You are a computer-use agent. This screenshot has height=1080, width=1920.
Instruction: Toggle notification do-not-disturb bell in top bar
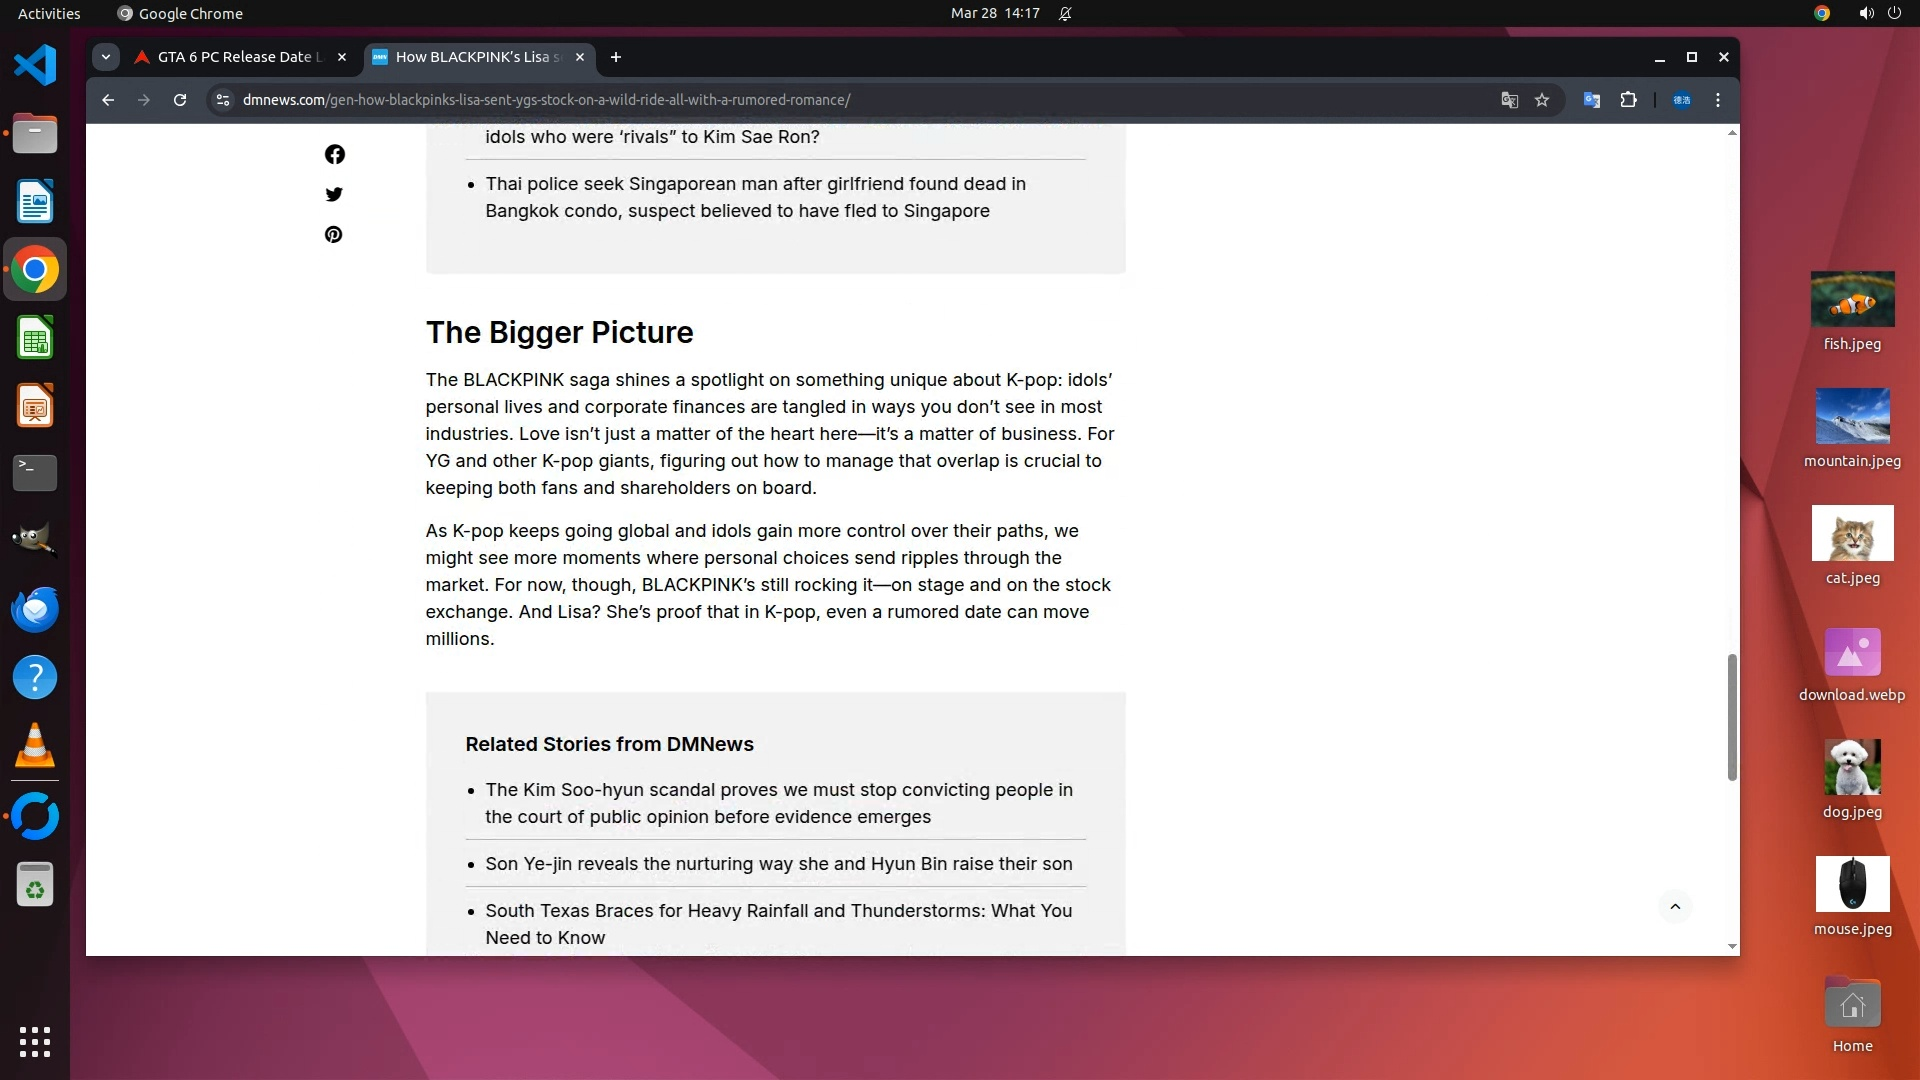[x=1065, y=14]
